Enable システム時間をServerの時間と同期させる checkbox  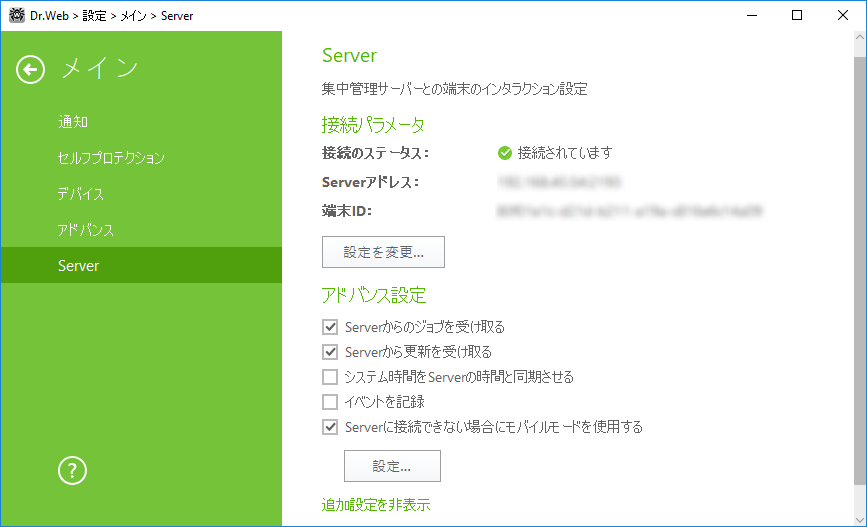pos(330,377)
